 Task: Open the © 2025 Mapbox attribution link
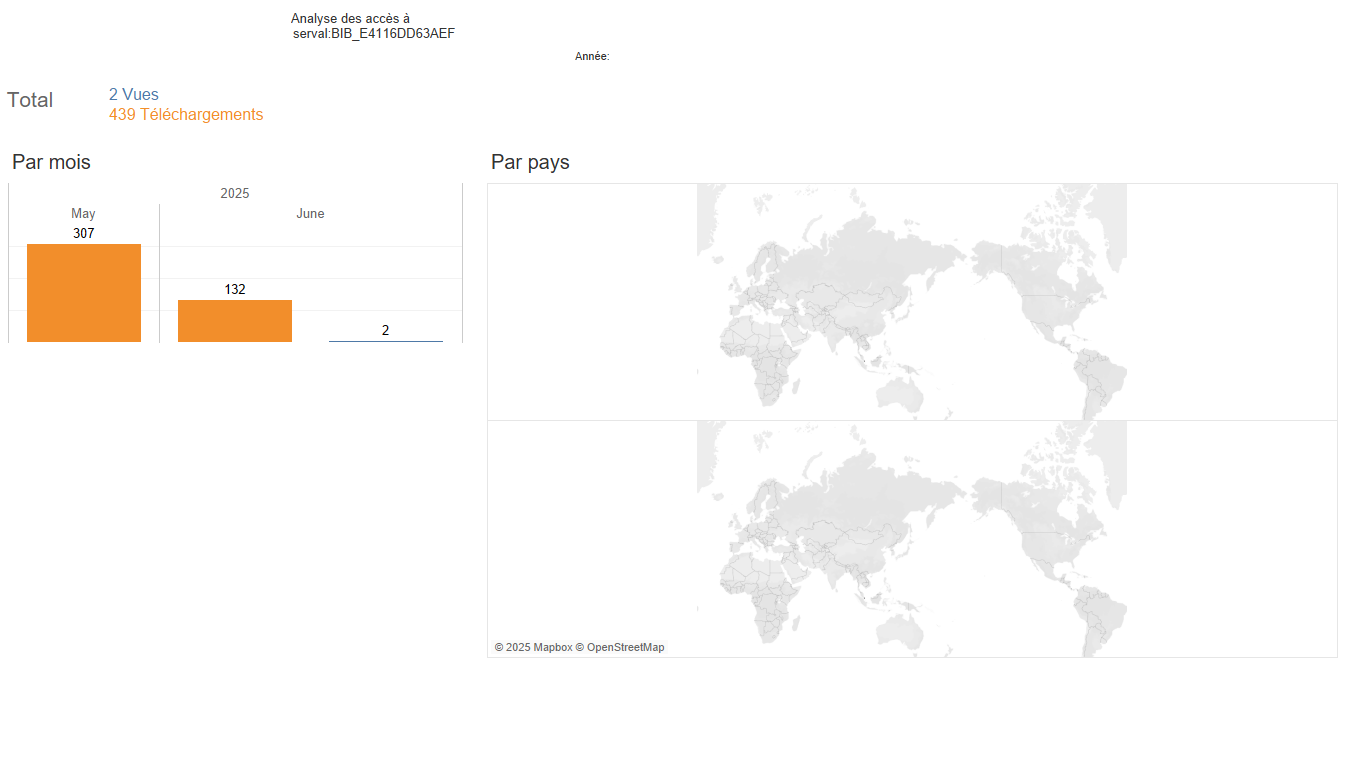click(533, 648)
